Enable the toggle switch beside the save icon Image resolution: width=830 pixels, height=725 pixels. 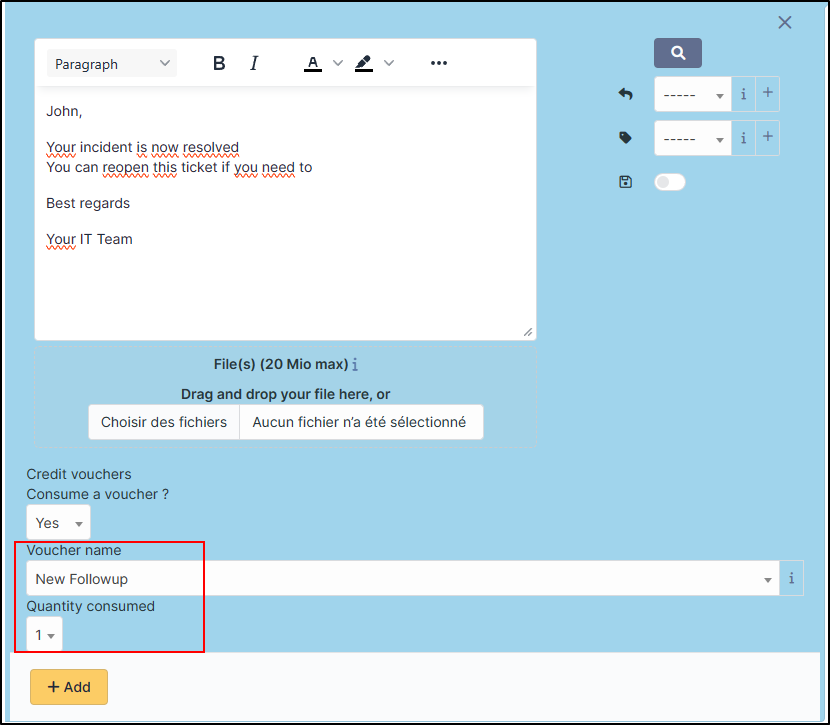[x=669, y=182]
